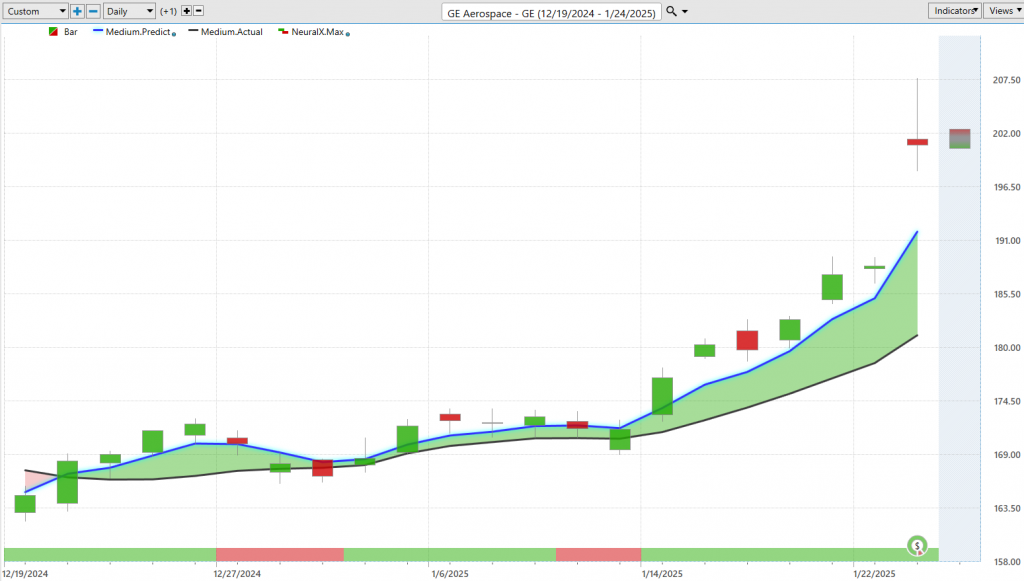The width and height of the screenshot is (1024, 581).
Task: Open the Views dropdown menu
Action: pos(1004,10)
